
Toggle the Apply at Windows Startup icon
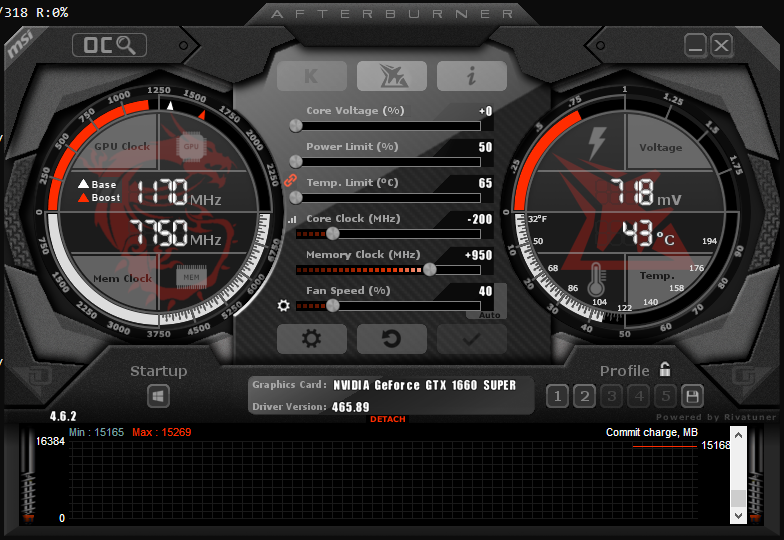[158, 396]
